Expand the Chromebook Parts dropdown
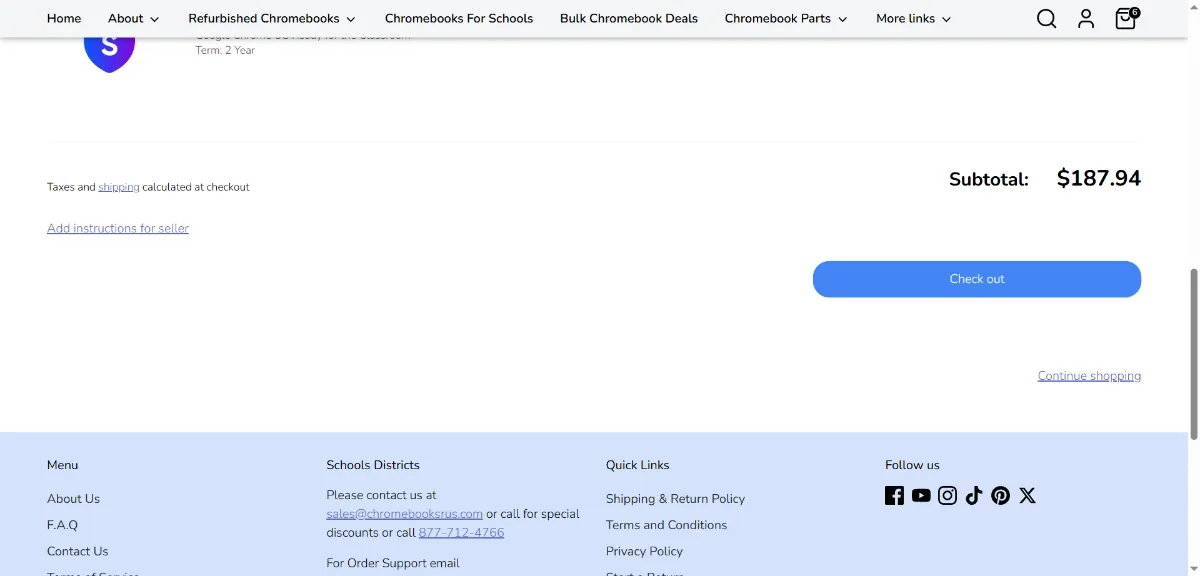The width and height of the screenshot is (1200, 576). coord(786,18)
